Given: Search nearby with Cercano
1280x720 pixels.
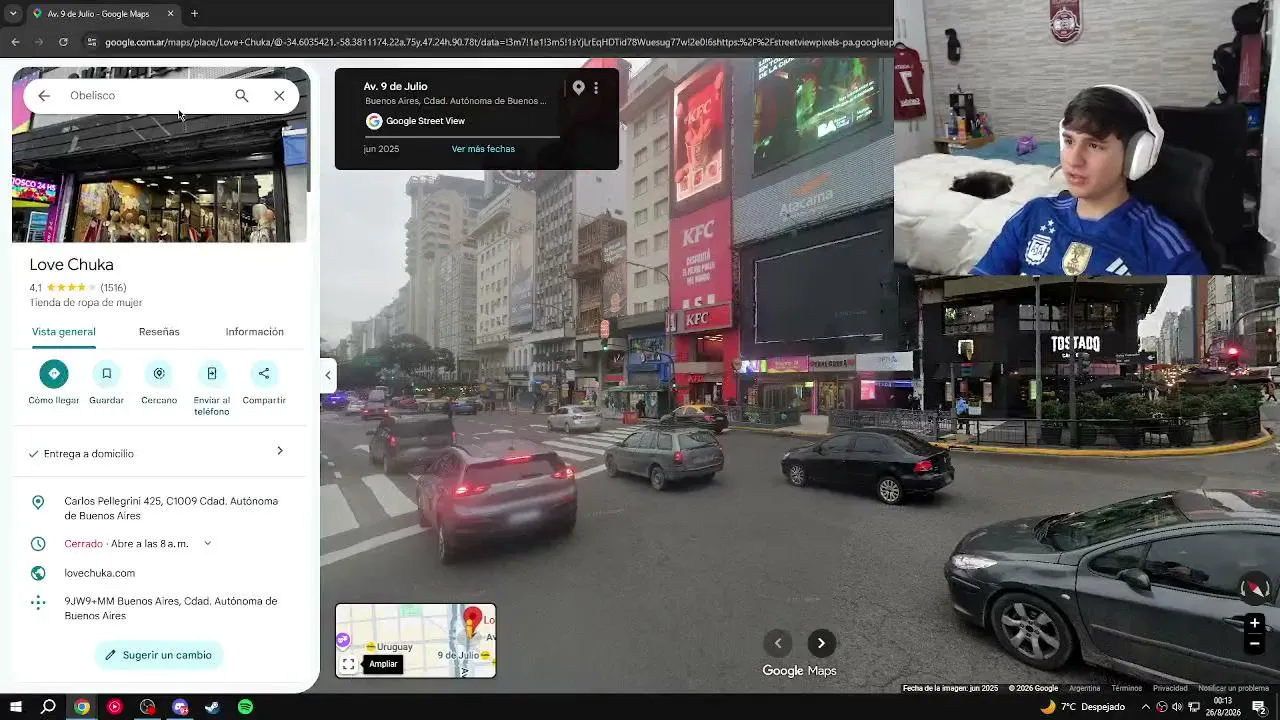Looking at the screenshot, I should coord(159,383).
